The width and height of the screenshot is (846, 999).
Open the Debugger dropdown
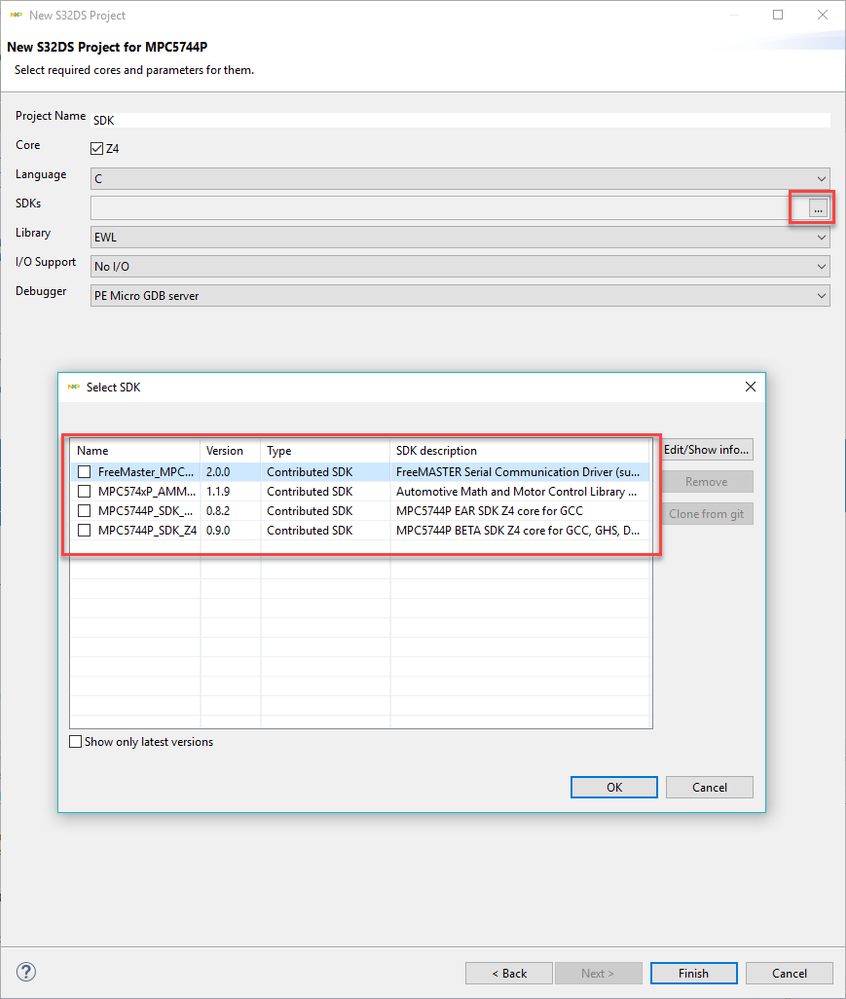[460, 296]
